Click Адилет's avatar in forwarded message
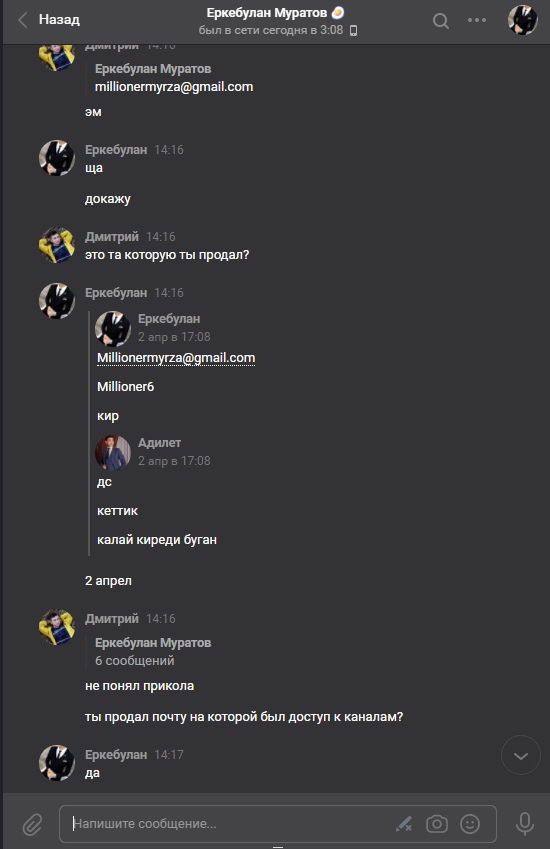Image resolution: width=550 pixels, height=849 pixels. pyautogui.click(x=113, y=453)
